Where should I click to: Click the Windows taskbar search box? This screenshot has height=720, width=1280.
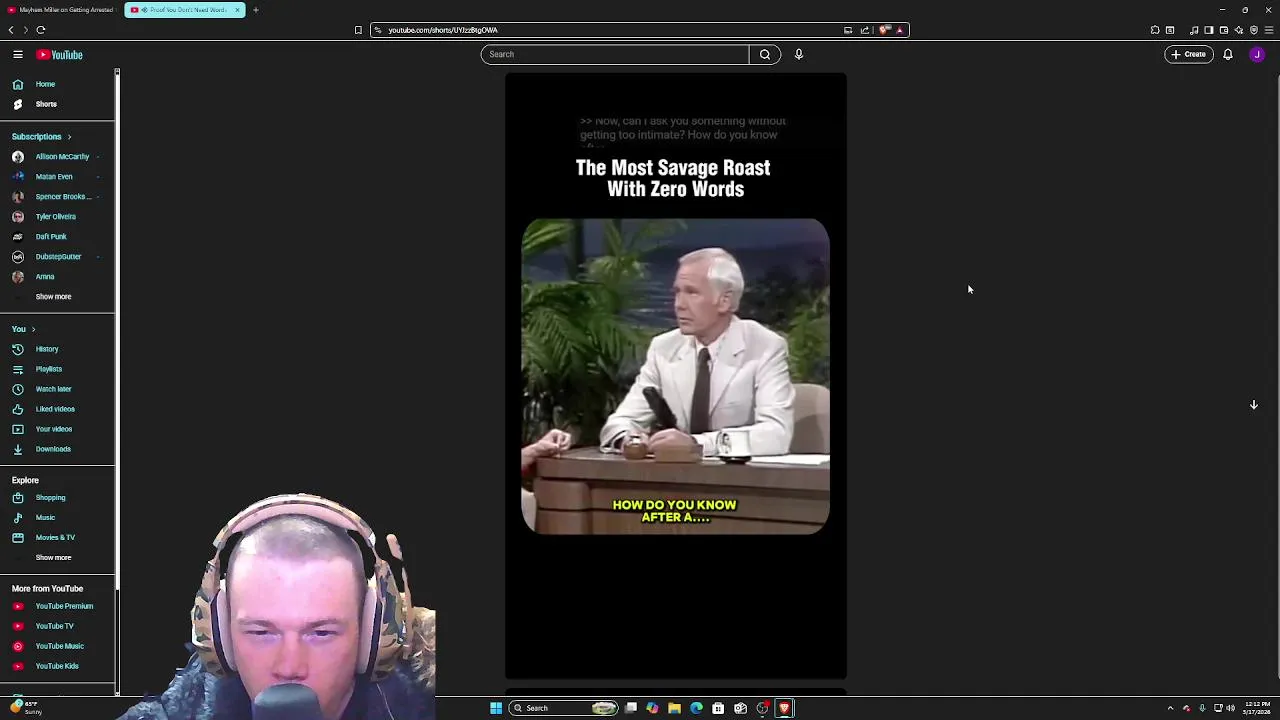[x=565, y=708]
